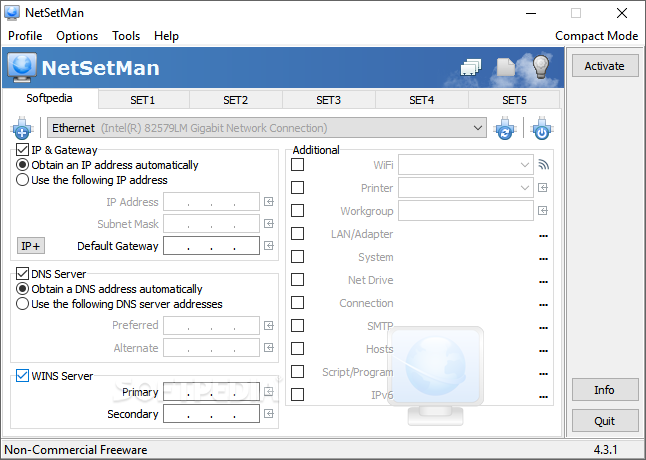646x460 pixels.
Task: Click the get current value icon beside Workgroup
Action: click(543, 211)
